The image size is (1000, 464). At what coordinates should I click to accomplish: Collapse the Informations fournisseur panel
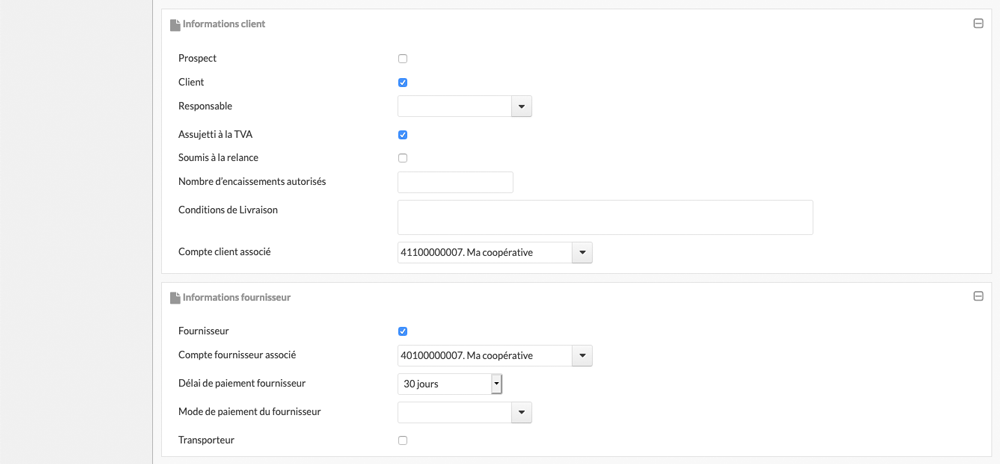click(978, 296)
